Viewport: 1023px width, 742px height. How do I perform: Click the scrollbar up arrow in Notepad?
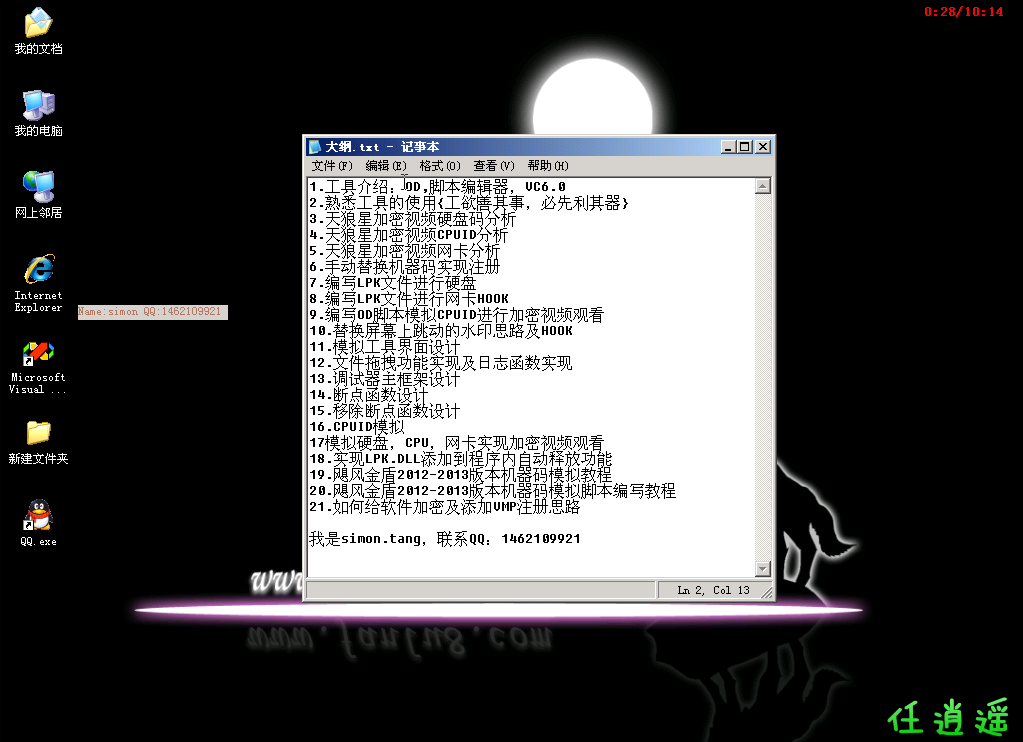763,186
